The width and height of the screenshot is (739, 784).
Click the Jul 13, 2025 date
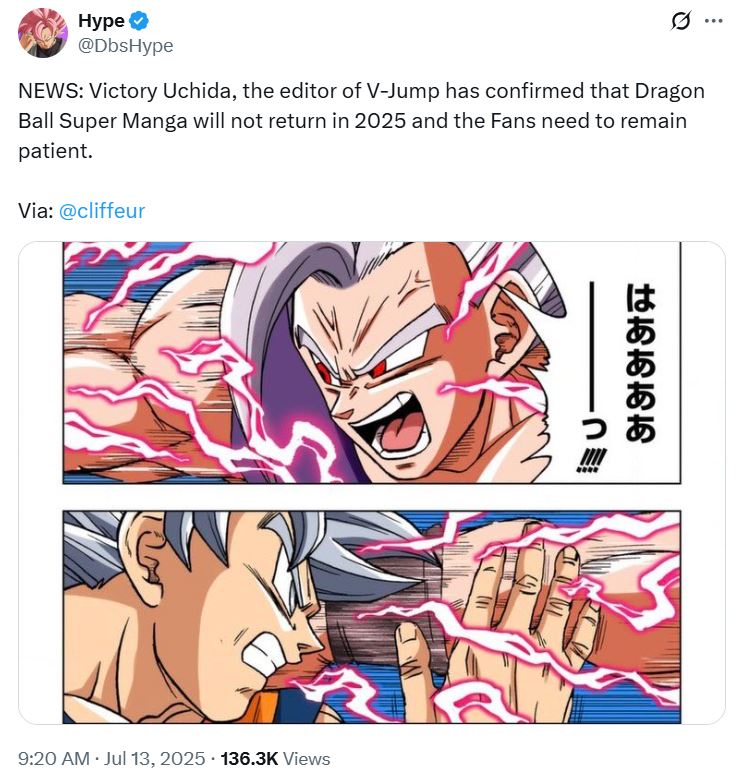pos(154,758)
